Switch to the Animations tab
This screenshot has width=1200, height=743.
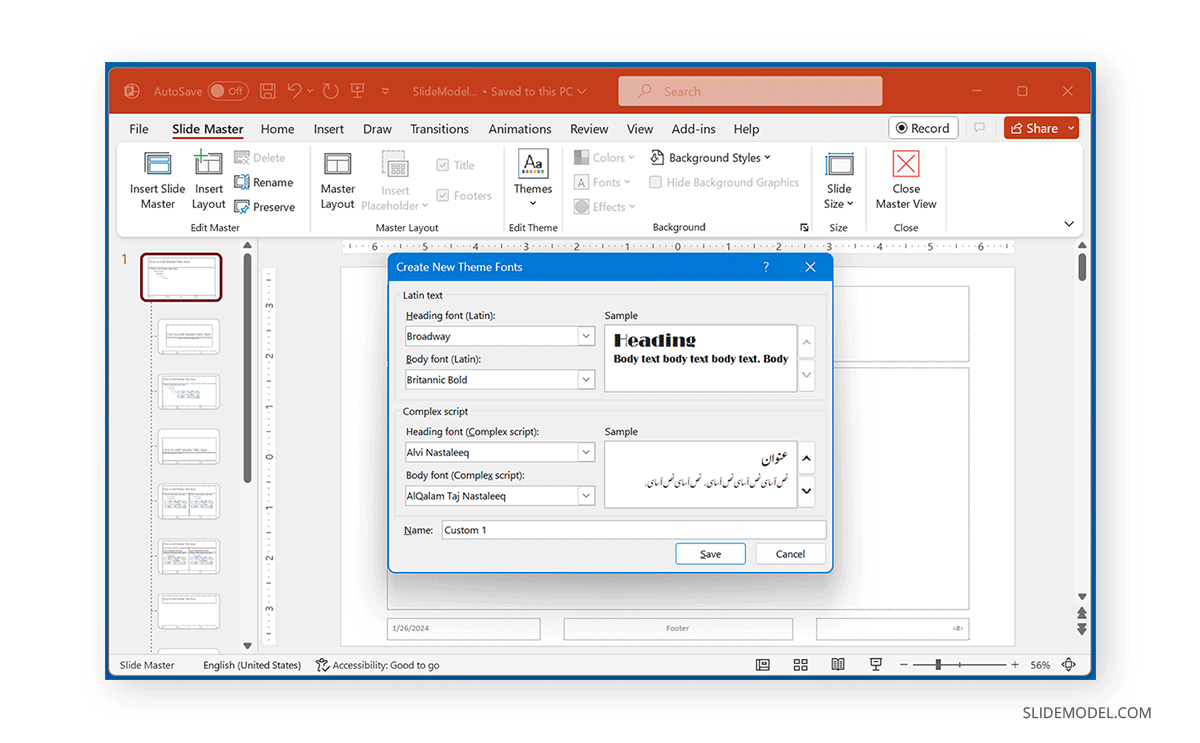click(520, 128)
